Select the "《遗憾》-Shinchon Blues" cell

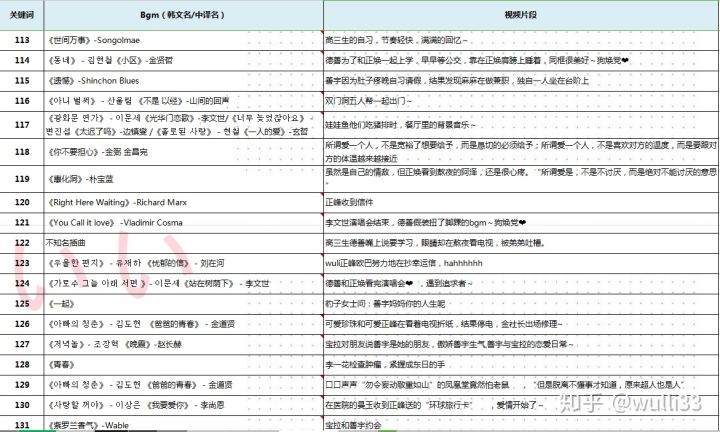[x=183, y=81]
